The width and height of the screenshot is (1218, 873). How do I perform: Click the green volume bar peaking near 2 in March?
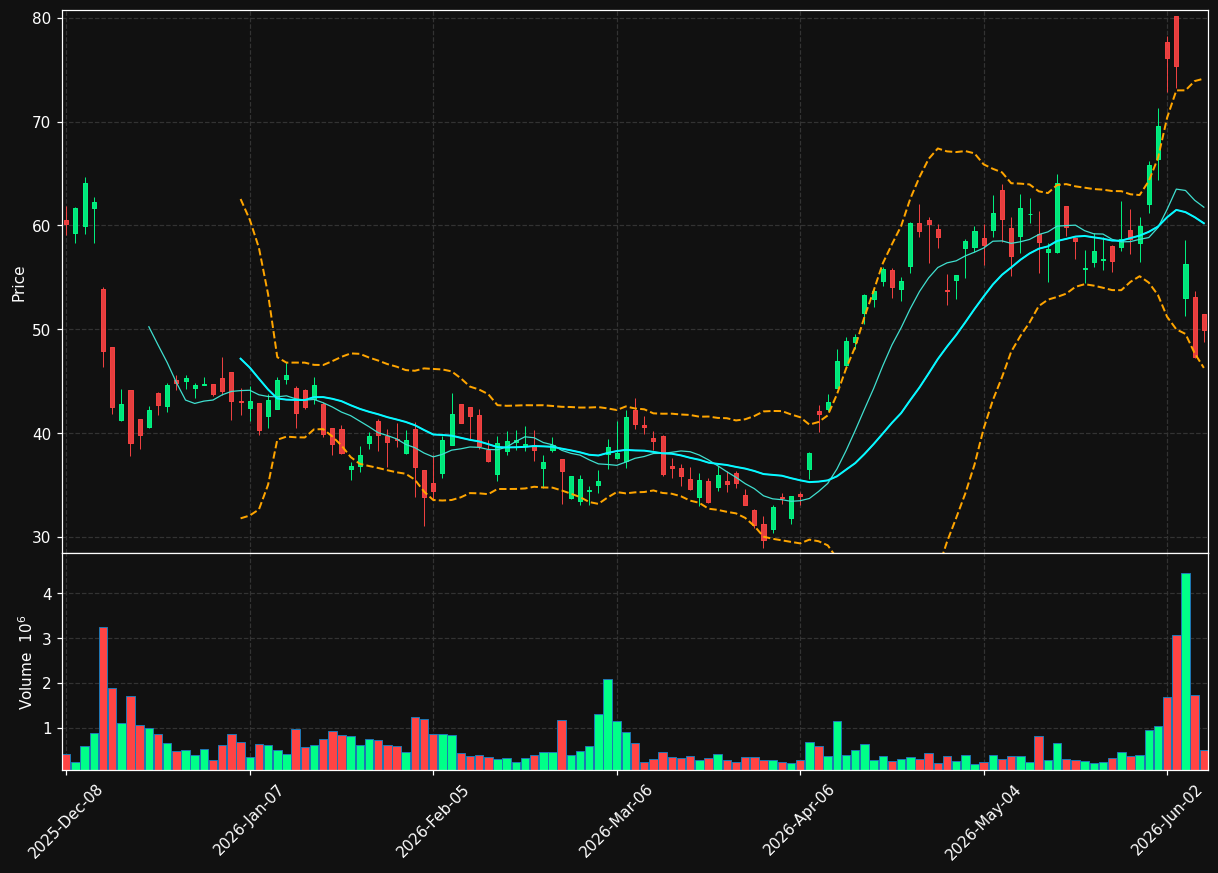[x=608, y=724]
